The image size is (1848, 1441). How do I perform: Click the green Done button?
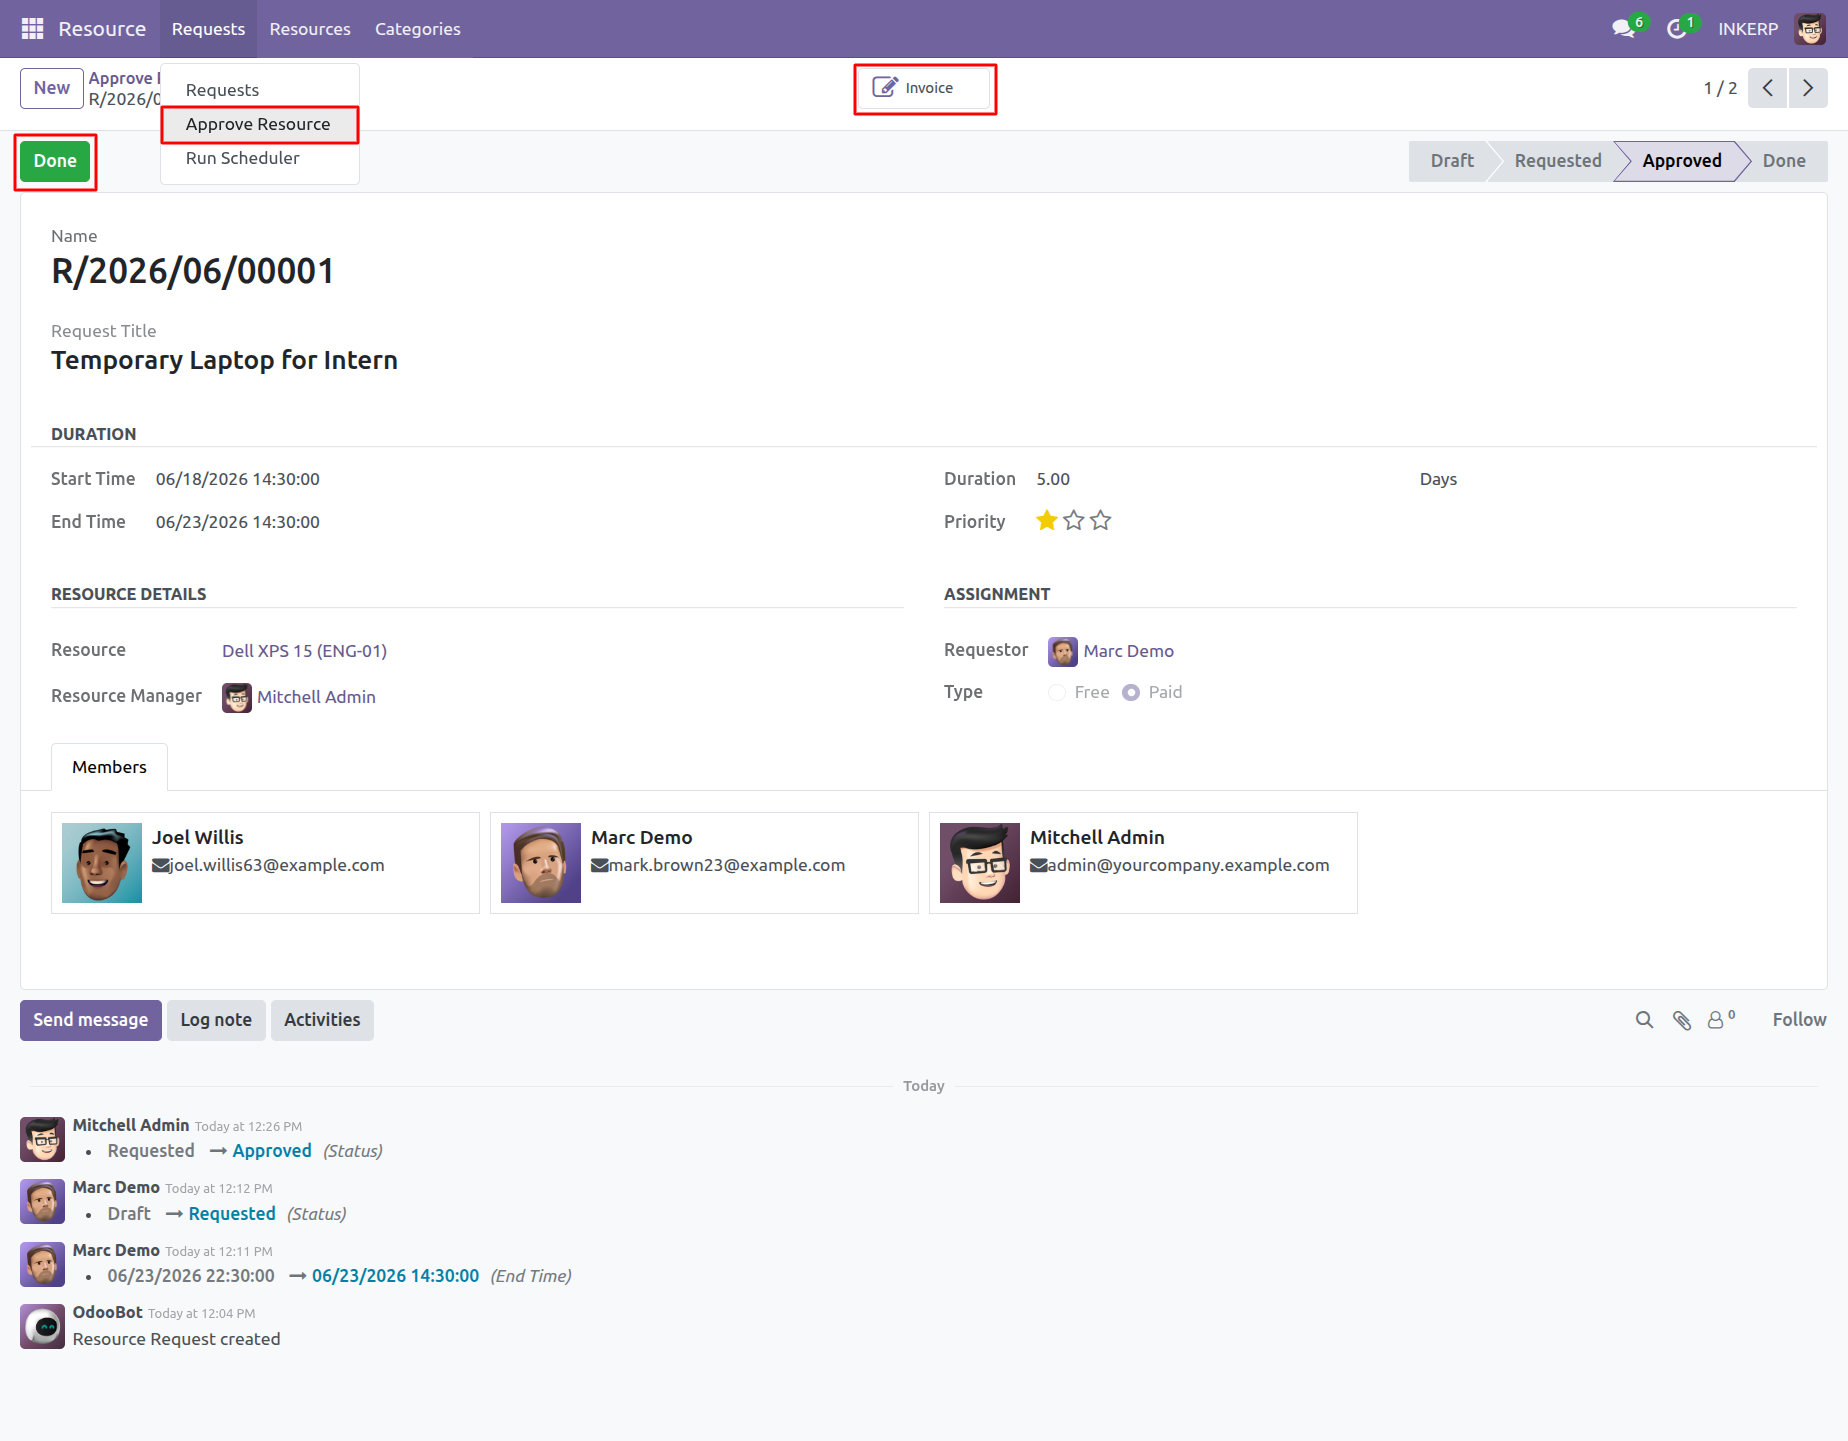[55, 161]
